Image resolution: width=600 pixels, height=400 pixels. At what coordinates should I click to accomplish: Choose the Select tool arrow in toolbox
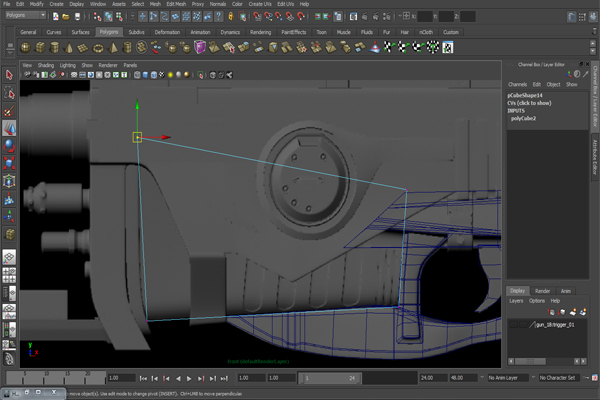click(x=9, y=75)
